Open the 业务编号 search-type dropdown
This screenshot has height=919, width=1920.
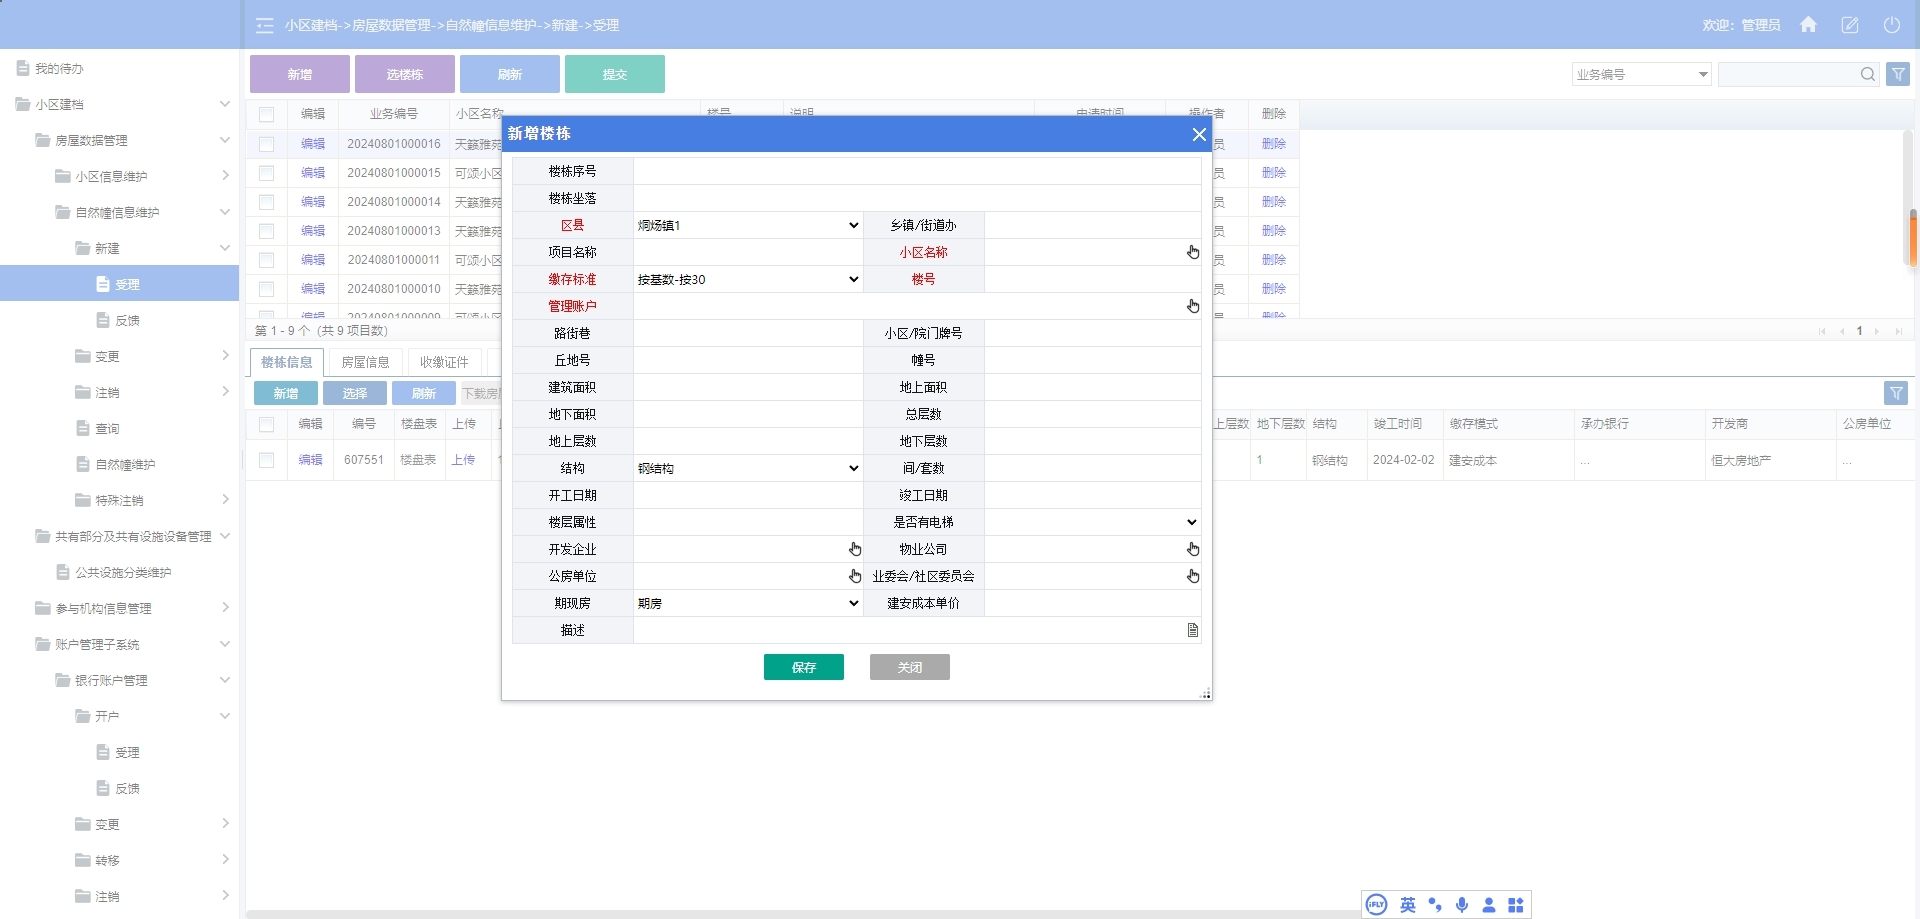click(1642, 74)
